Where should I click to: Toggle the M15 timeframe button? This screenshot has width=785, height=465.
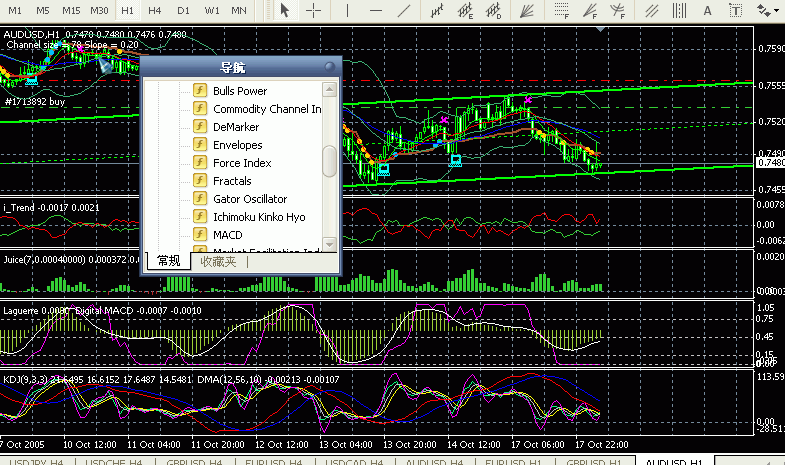(71, 10)
